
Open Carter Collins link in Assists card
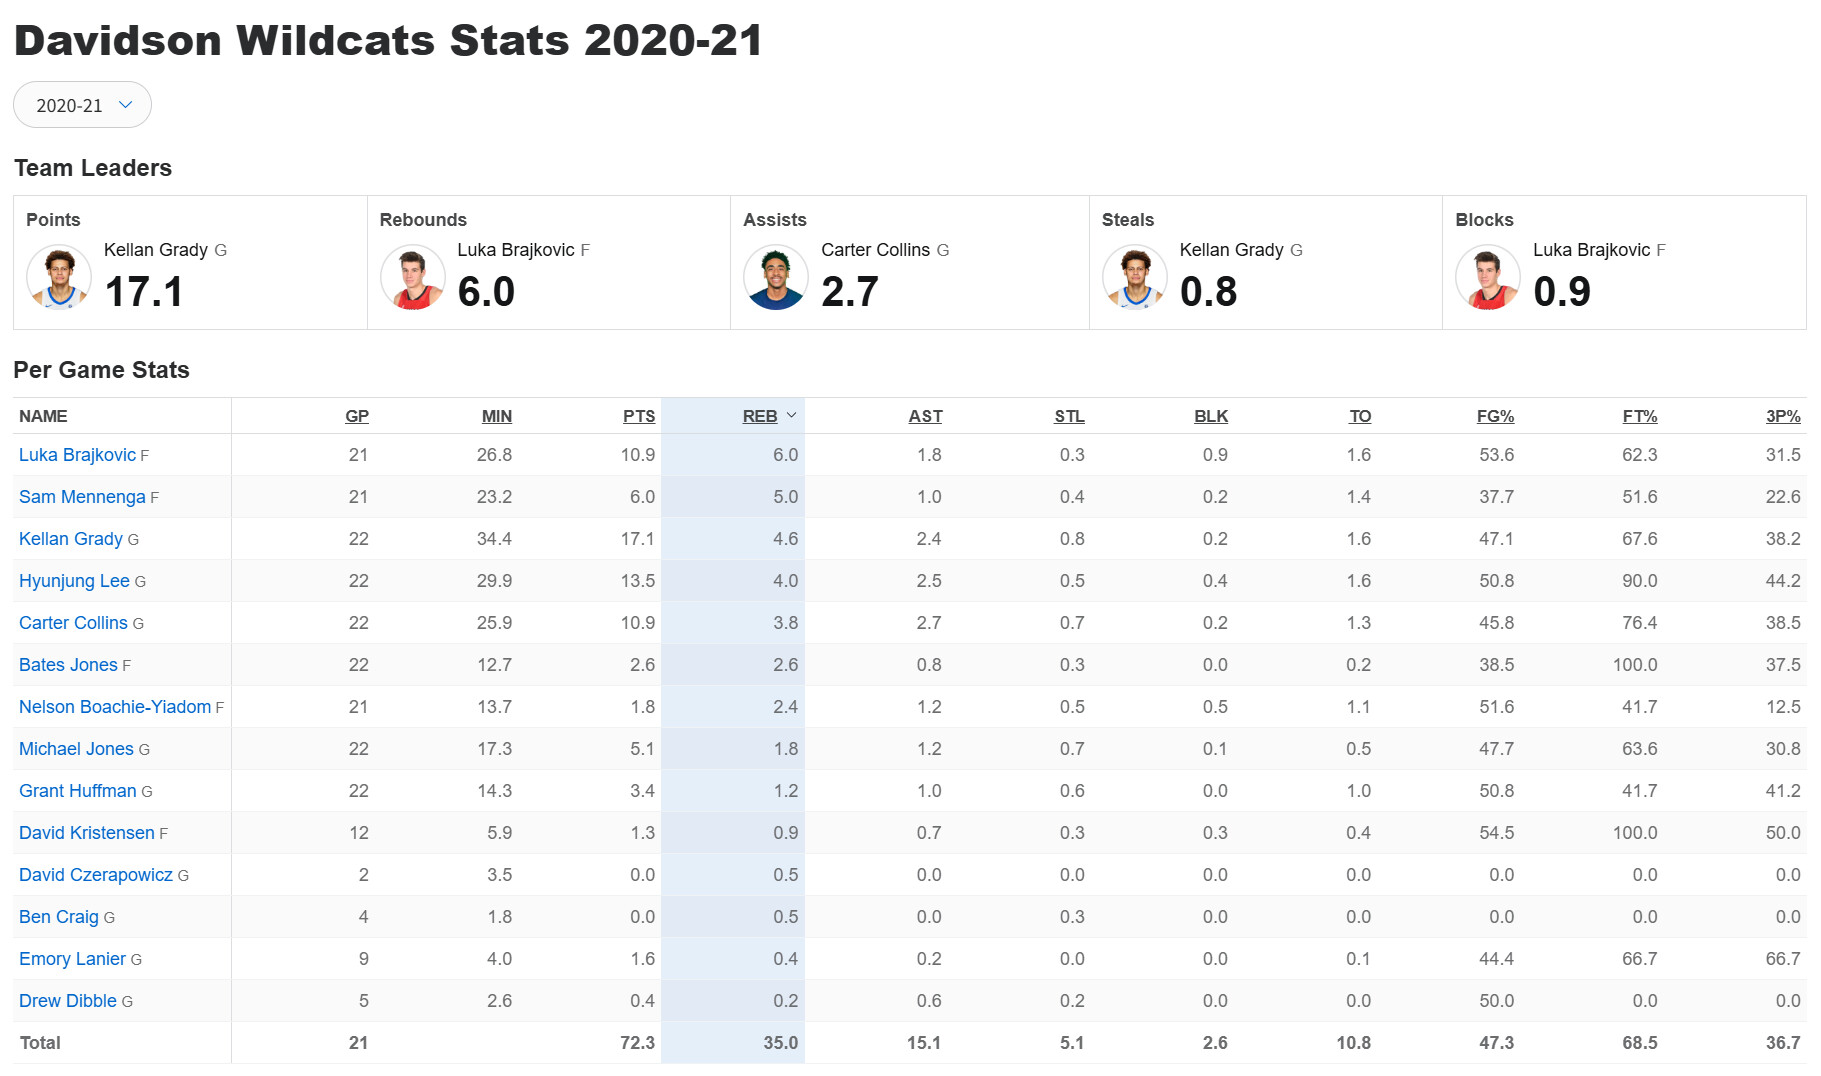coord(875,250)
